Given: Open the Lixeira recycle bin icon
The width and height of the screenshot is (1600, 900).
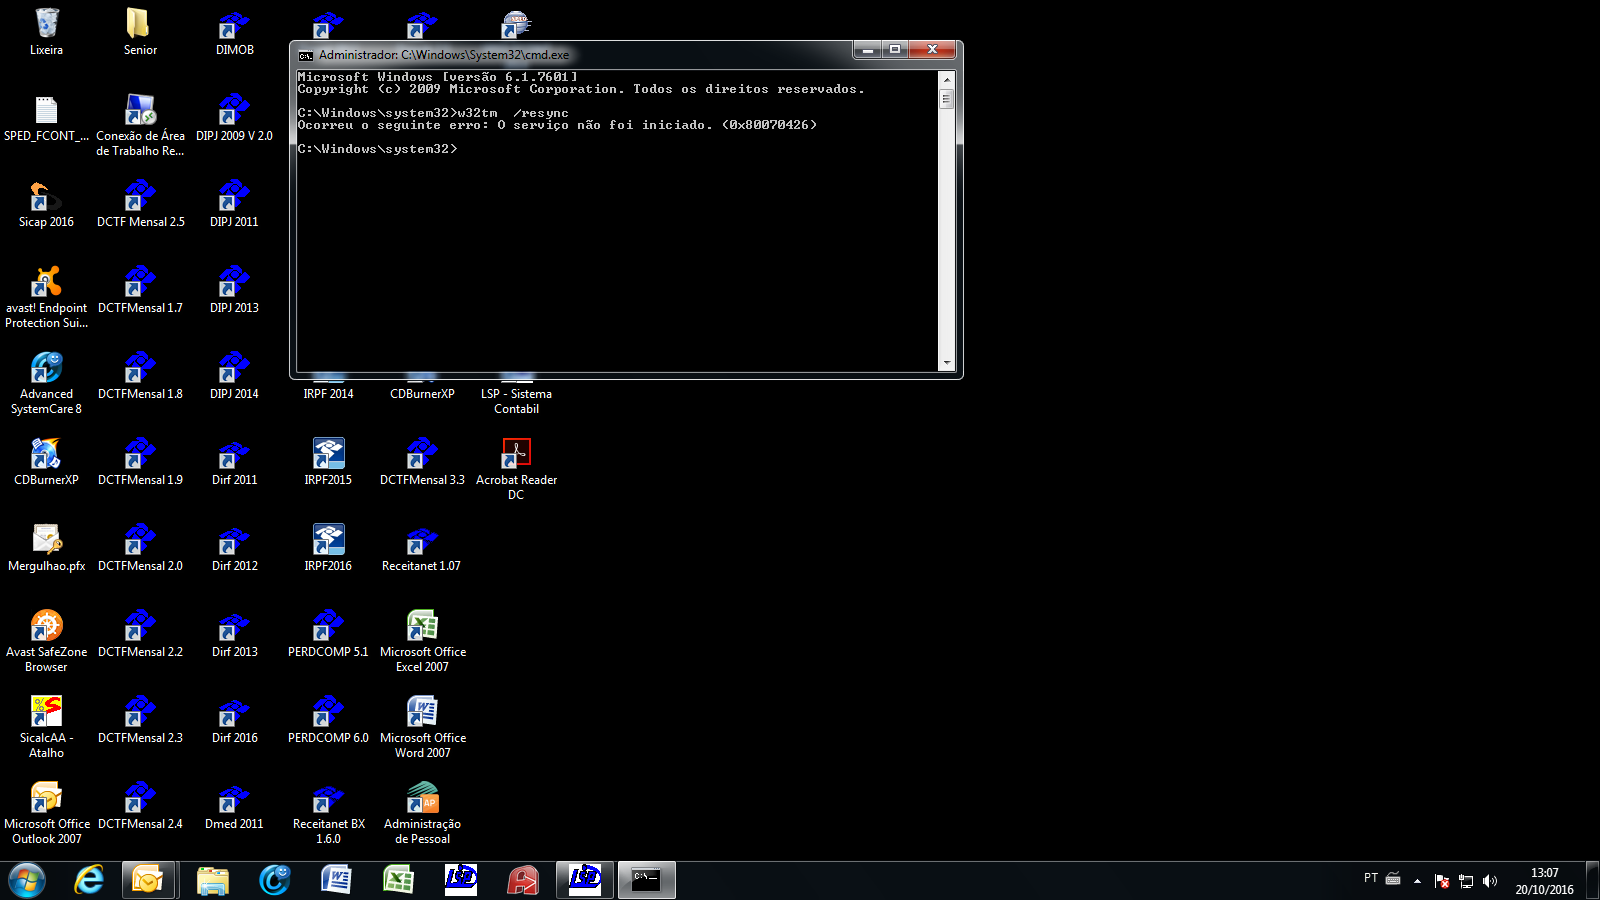Looking at the screenshot, I should tap(46, 31).
